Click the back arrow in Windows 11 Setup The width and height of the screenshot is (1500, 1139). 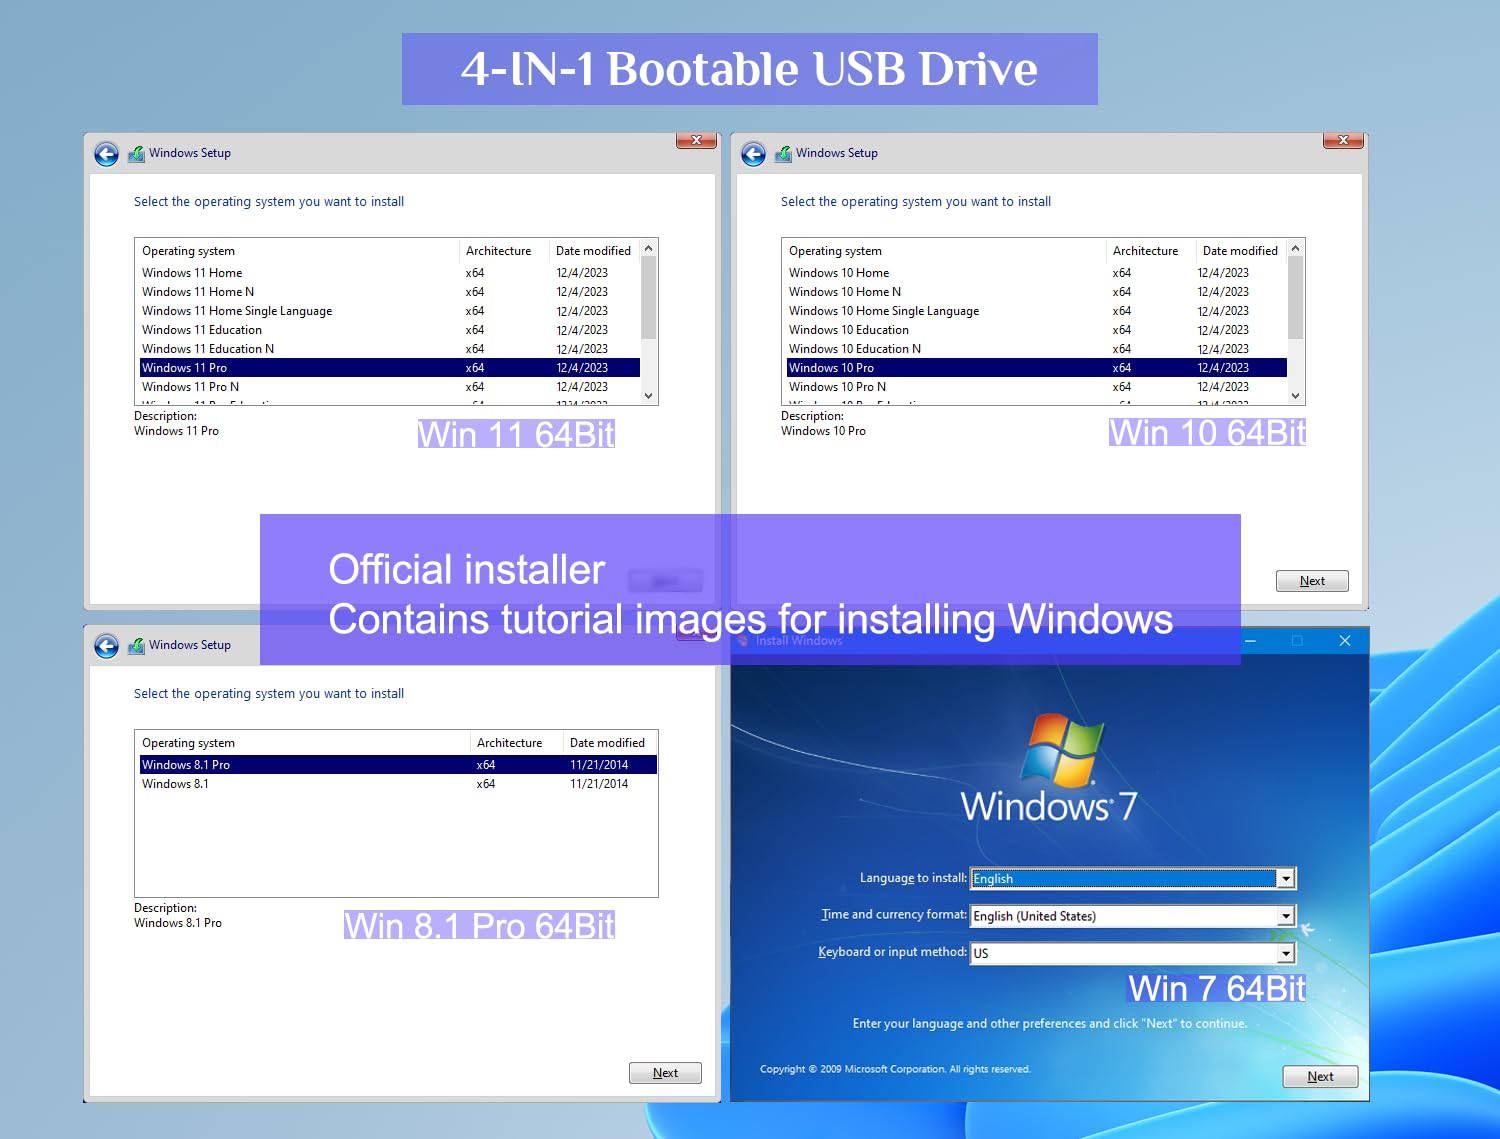(x=106, y=153)
